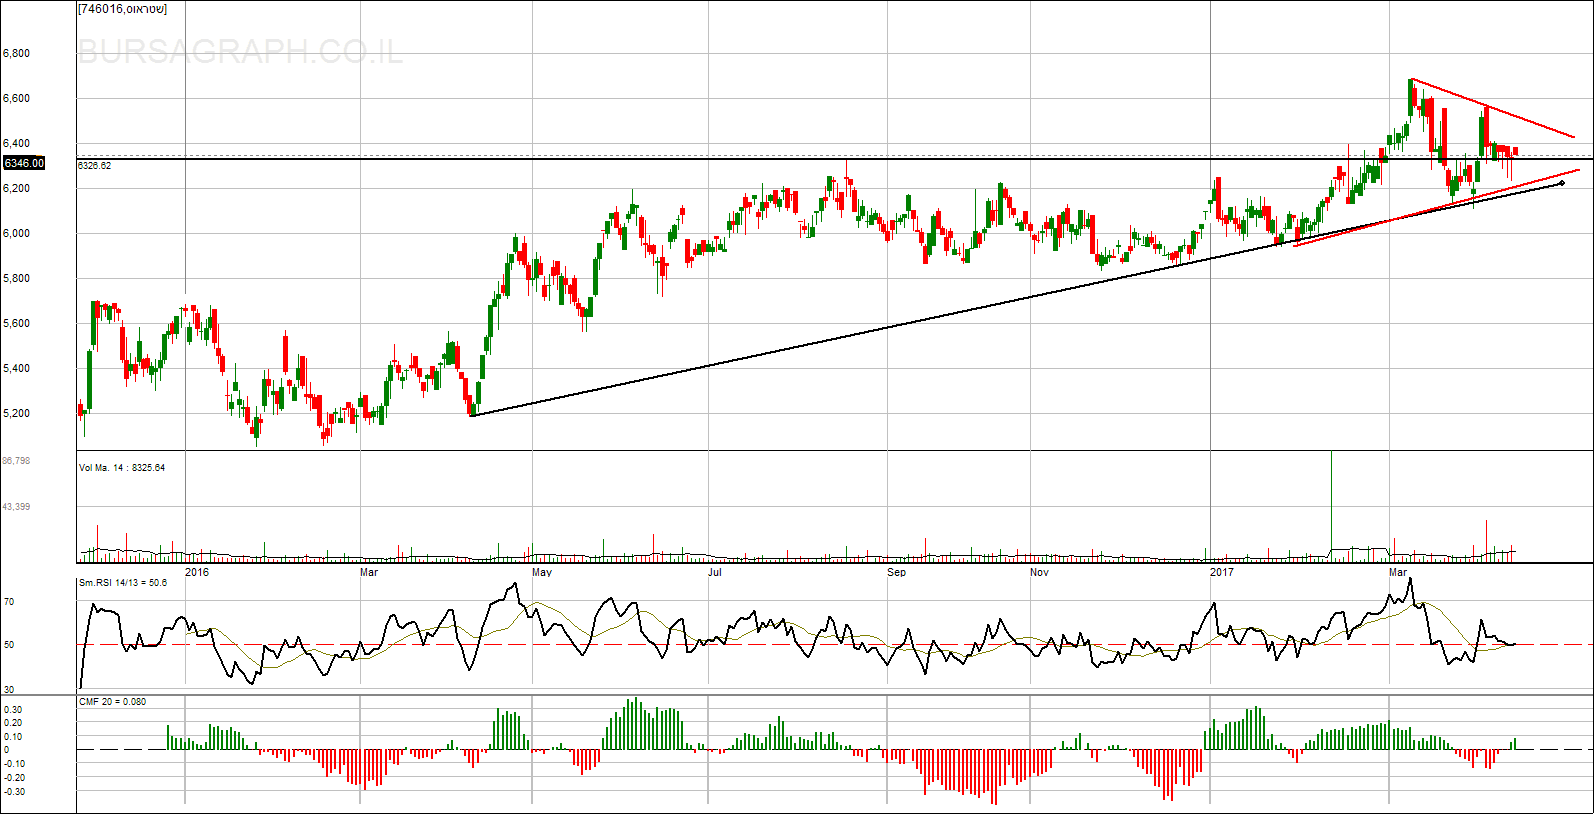
Task: Select the 43,399 volume axis label
Action: 16,507
